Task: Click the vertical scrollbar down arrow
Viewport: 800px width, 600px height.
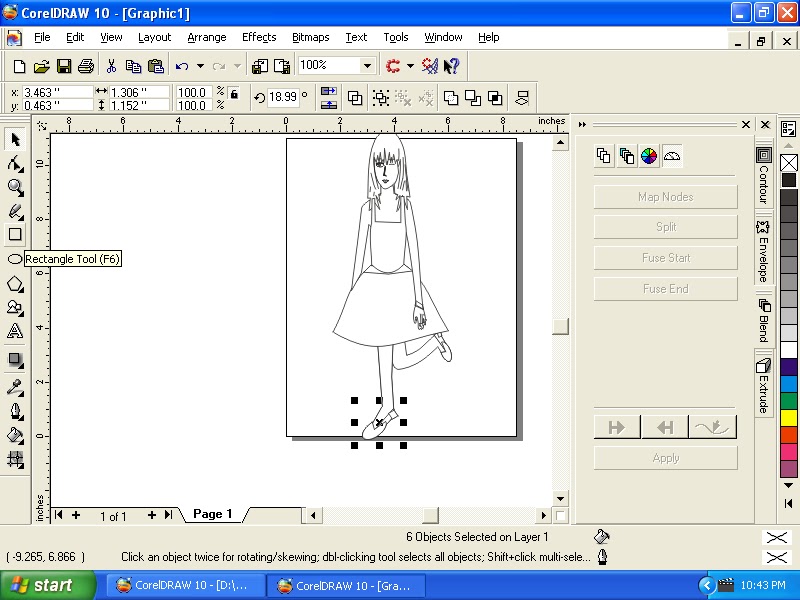Action: coord(560,498)
